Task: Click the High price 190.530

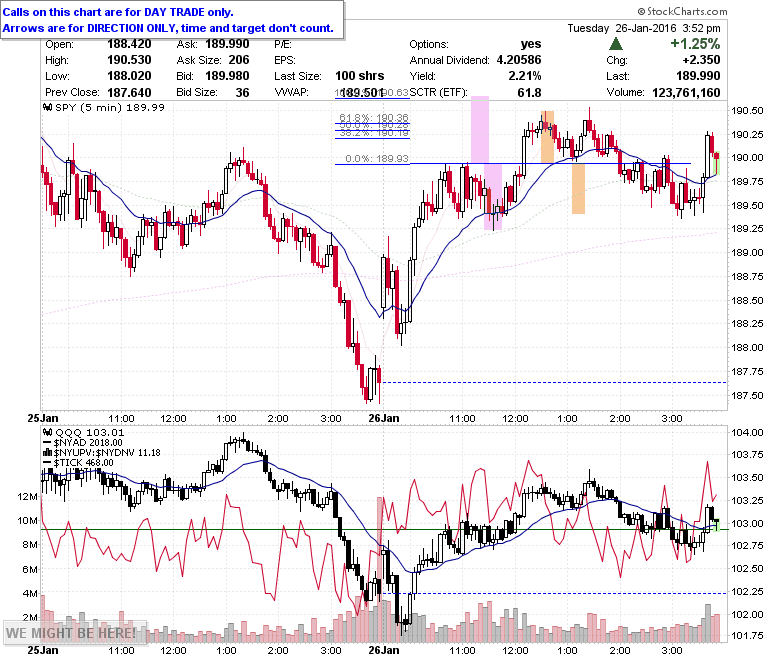Action: click(x=129, y=60)
